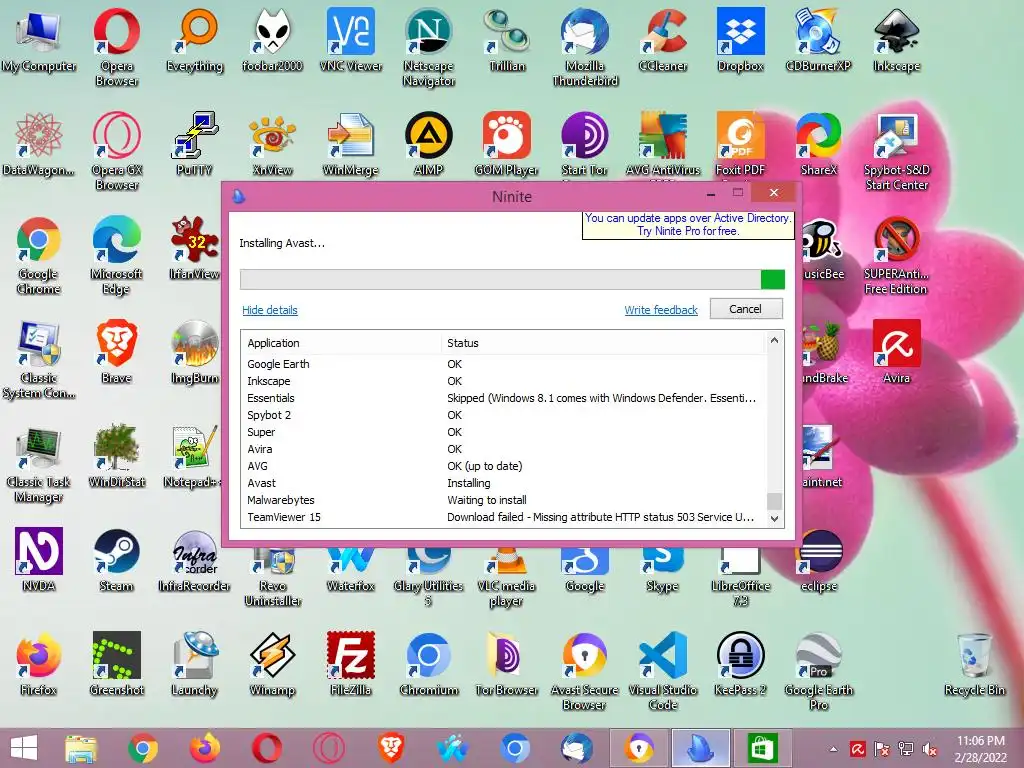Open KeePass 2 desktop icon
The height and width of the screenshot is (768, 1024).
click(741, 664)
